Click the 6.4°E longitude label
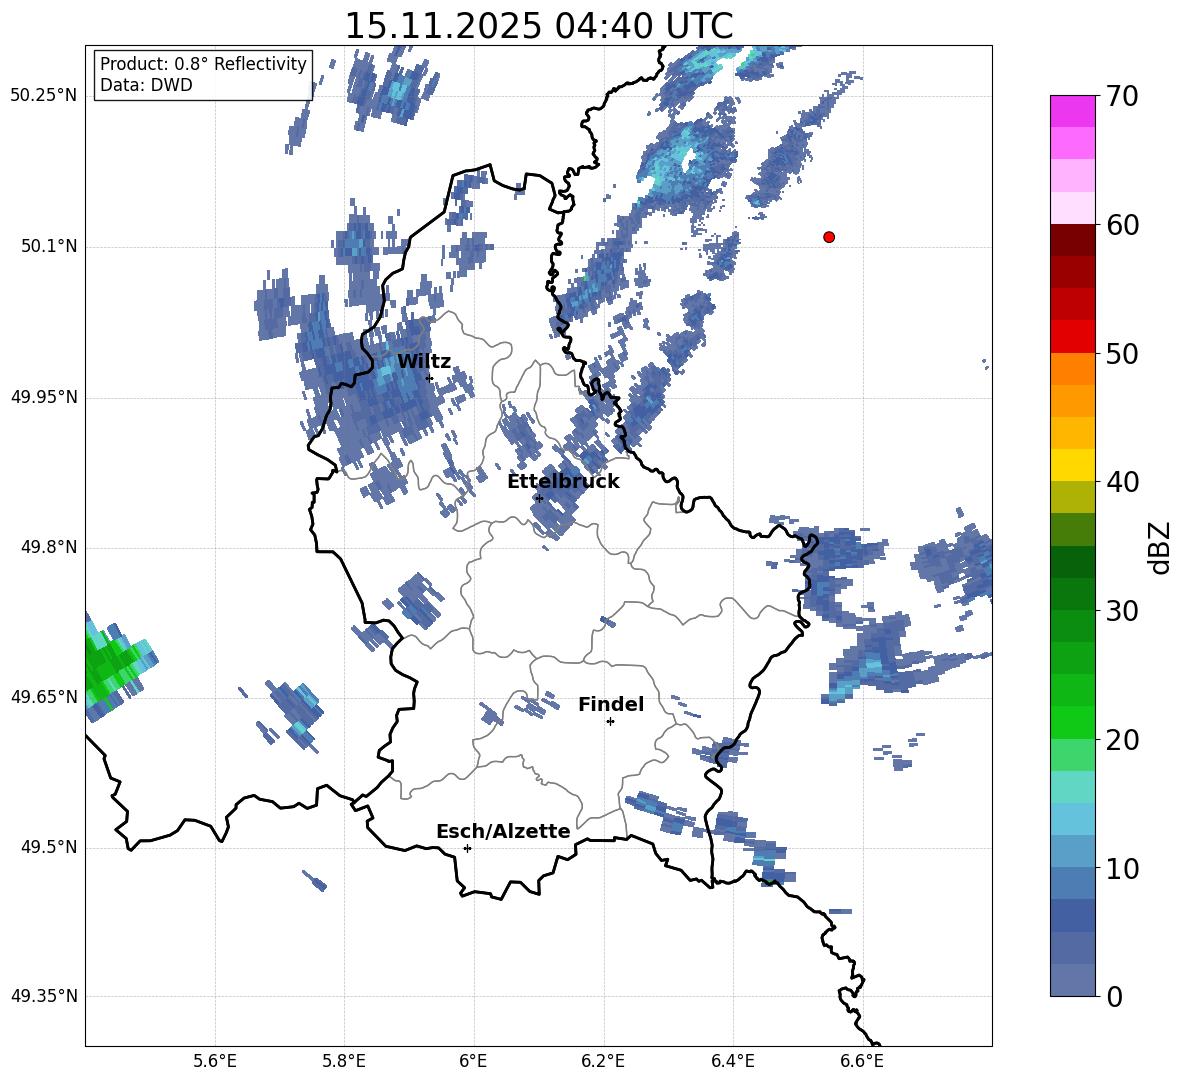 coord(732,1061)
